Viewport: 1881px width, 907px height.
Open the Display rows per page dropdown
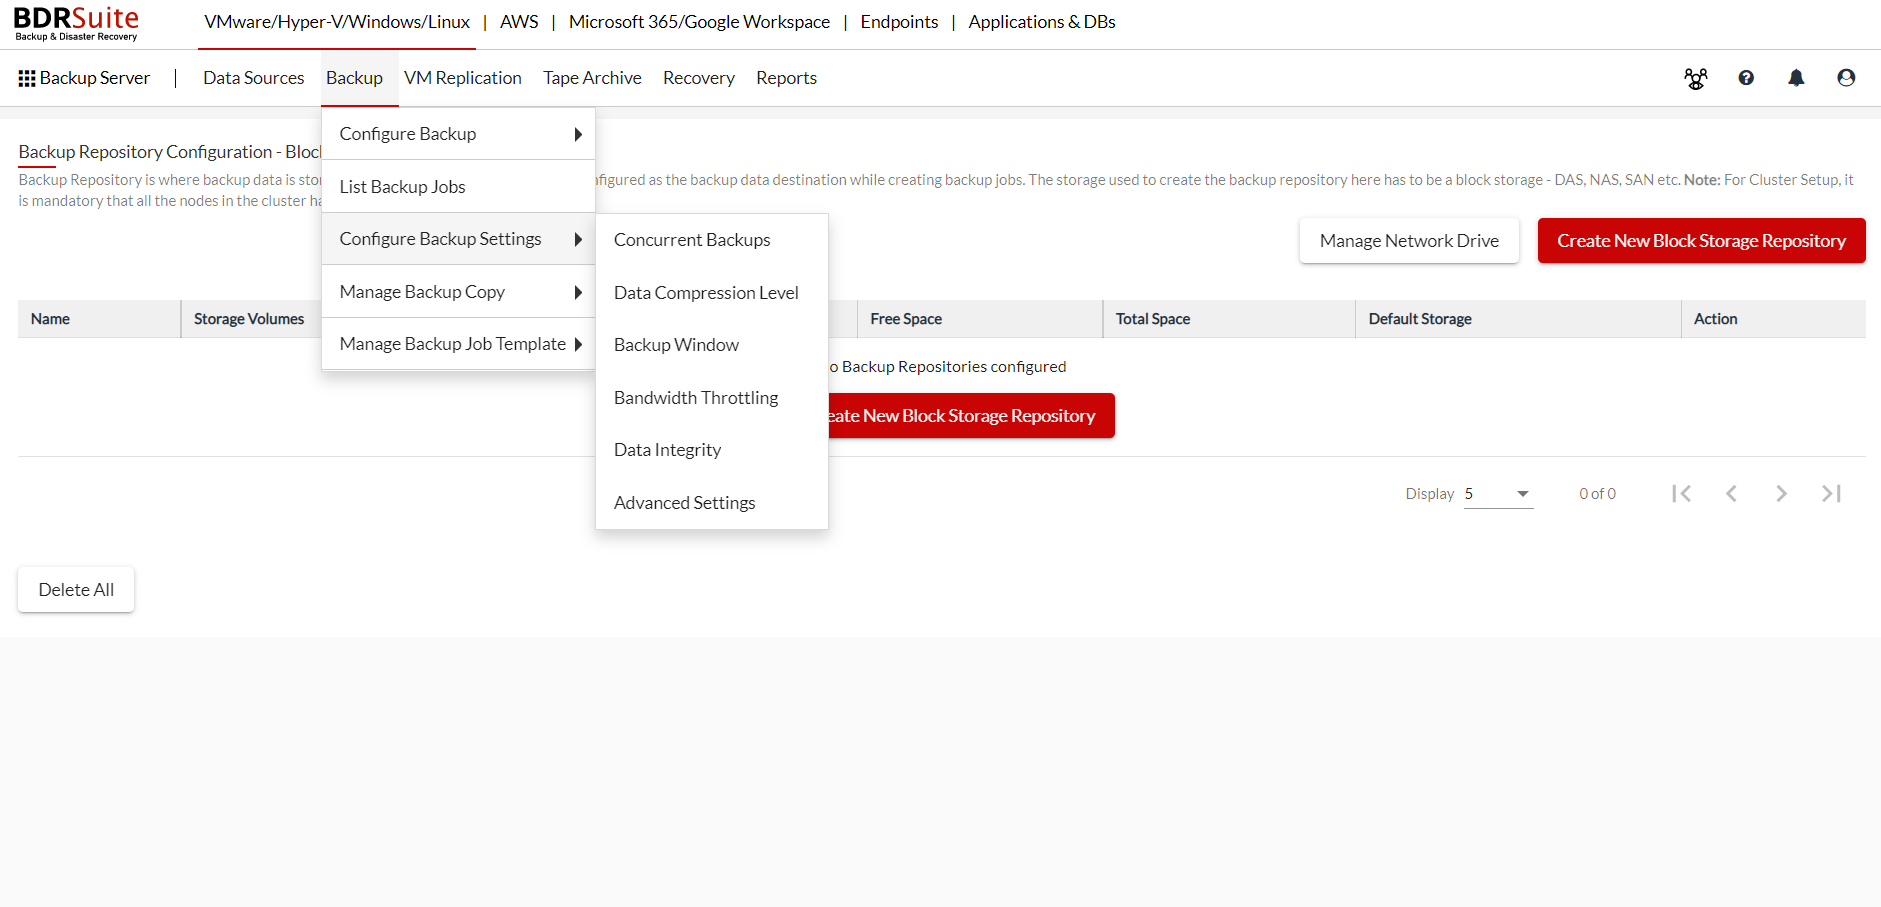coord(1498,494)
